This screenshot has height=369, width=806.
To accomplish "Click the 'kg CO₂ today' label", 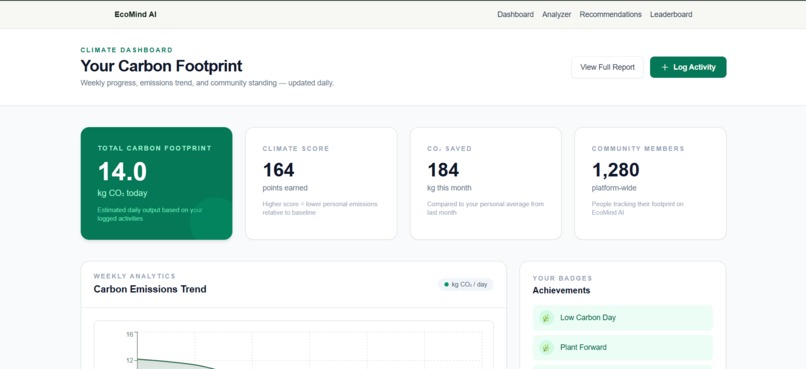I will (122, 193).
